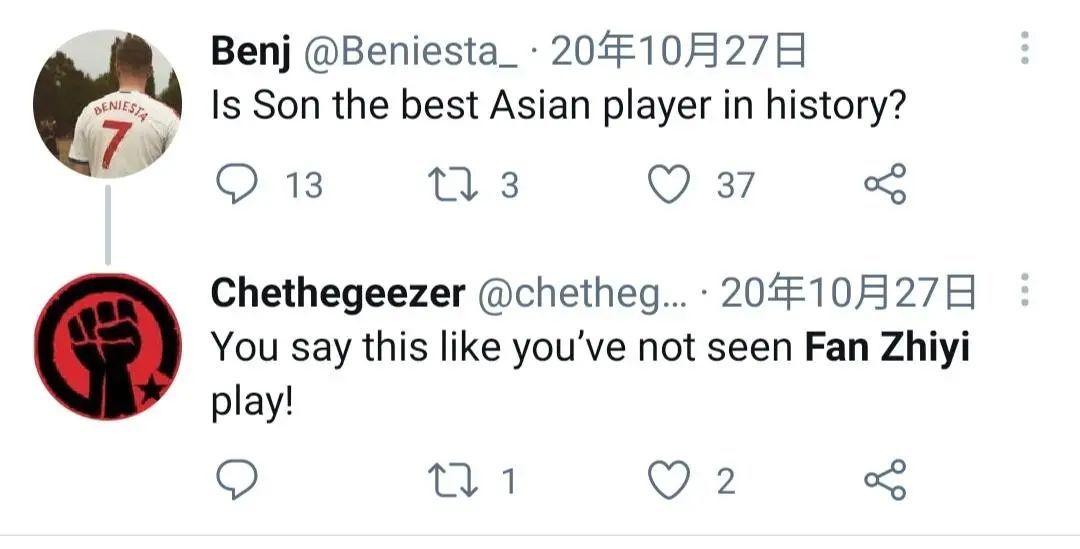
Task: Click the @Beniesta_ handle
Action: point(410,51)
